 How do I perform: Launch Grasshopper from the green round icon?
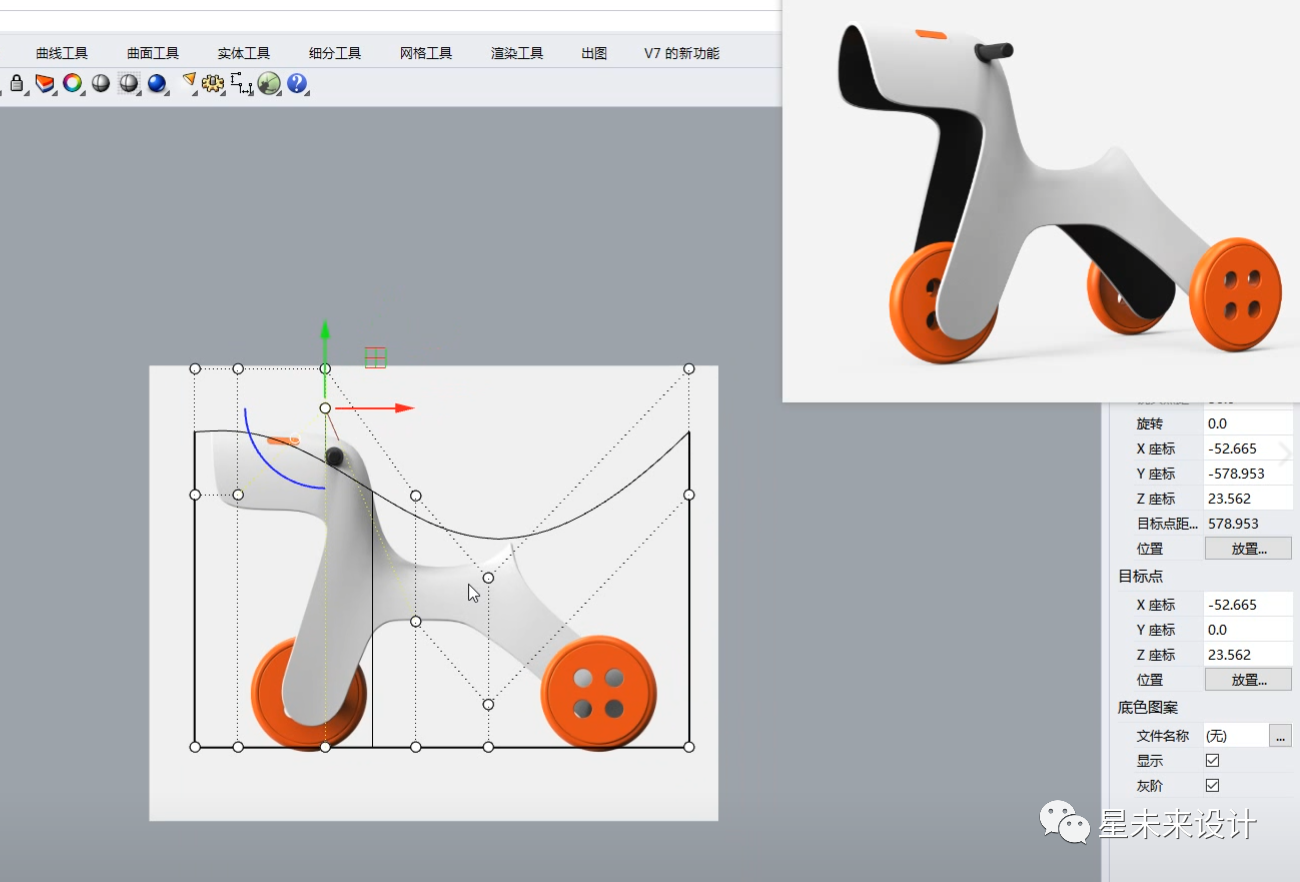[x=268, y=84]
